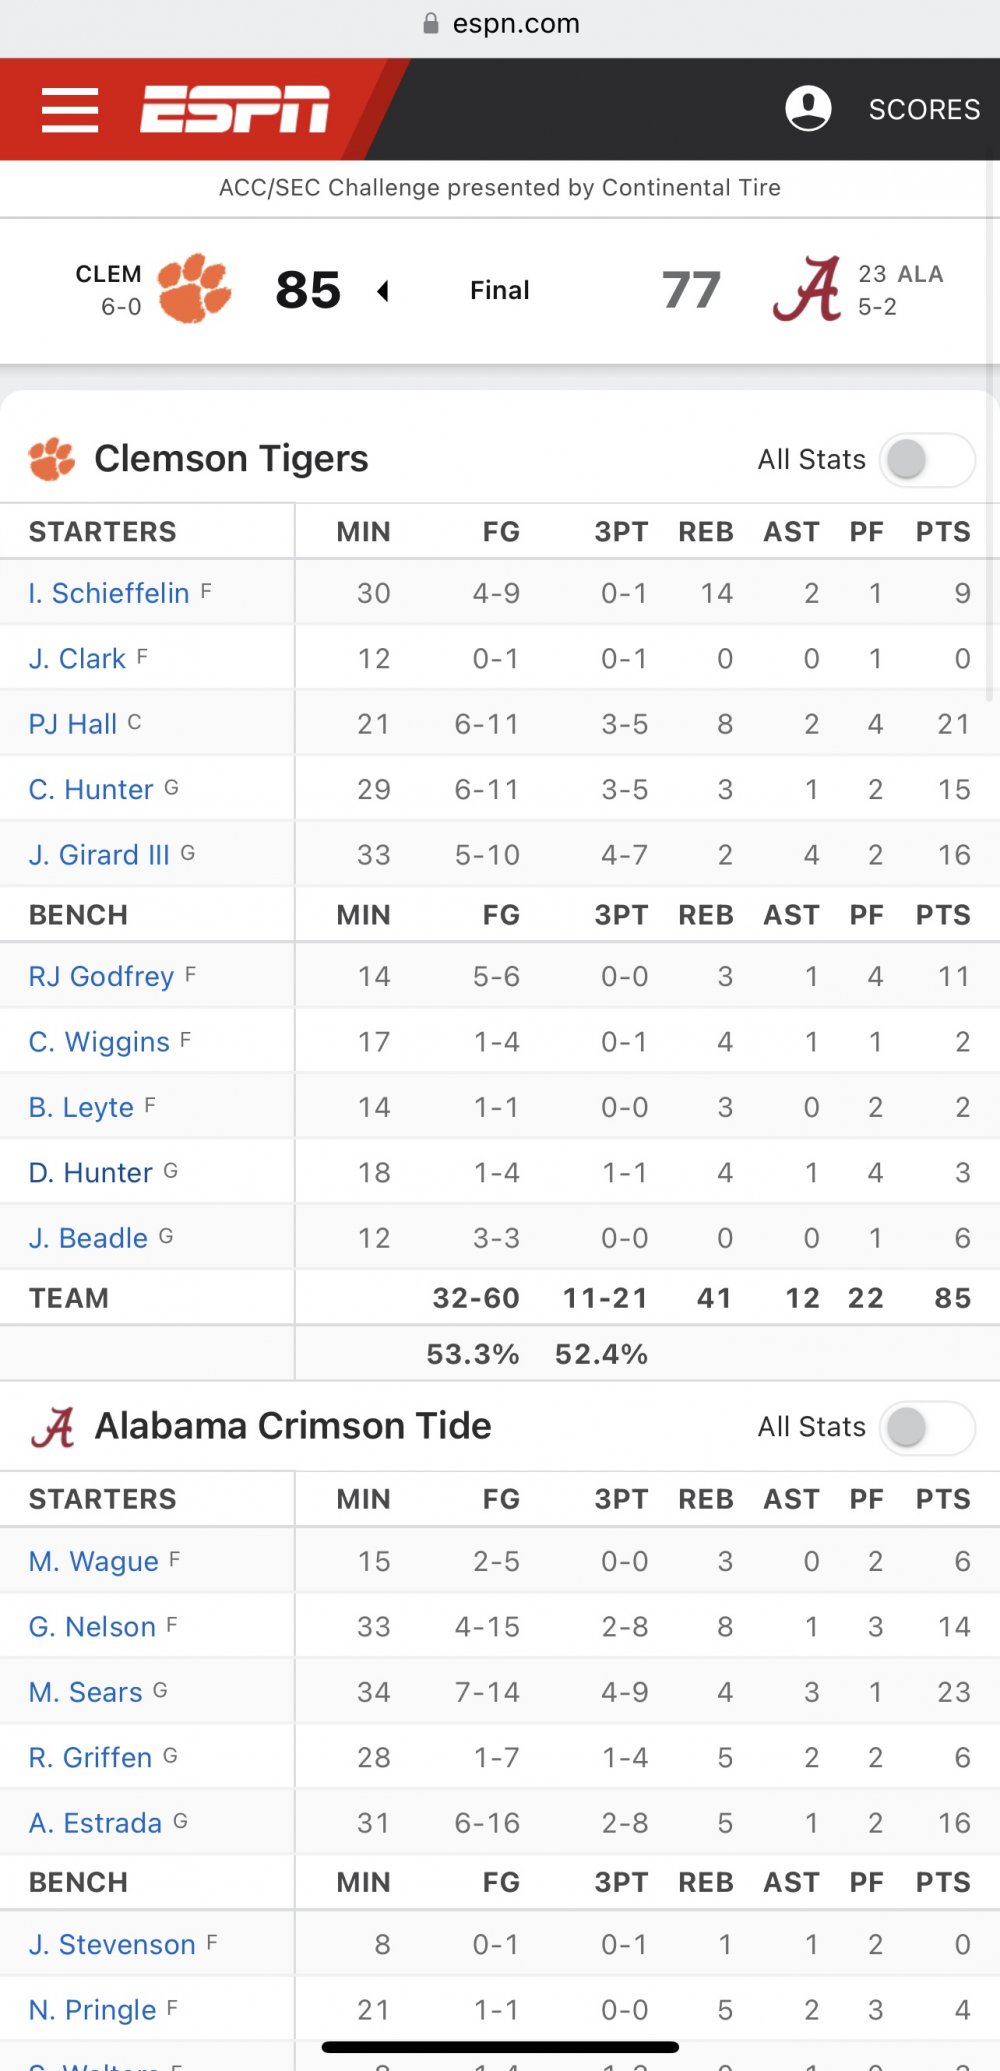This screenshot has width=1000, height=2071.
Task: Open the user profile icon
Action: [808, 108]
